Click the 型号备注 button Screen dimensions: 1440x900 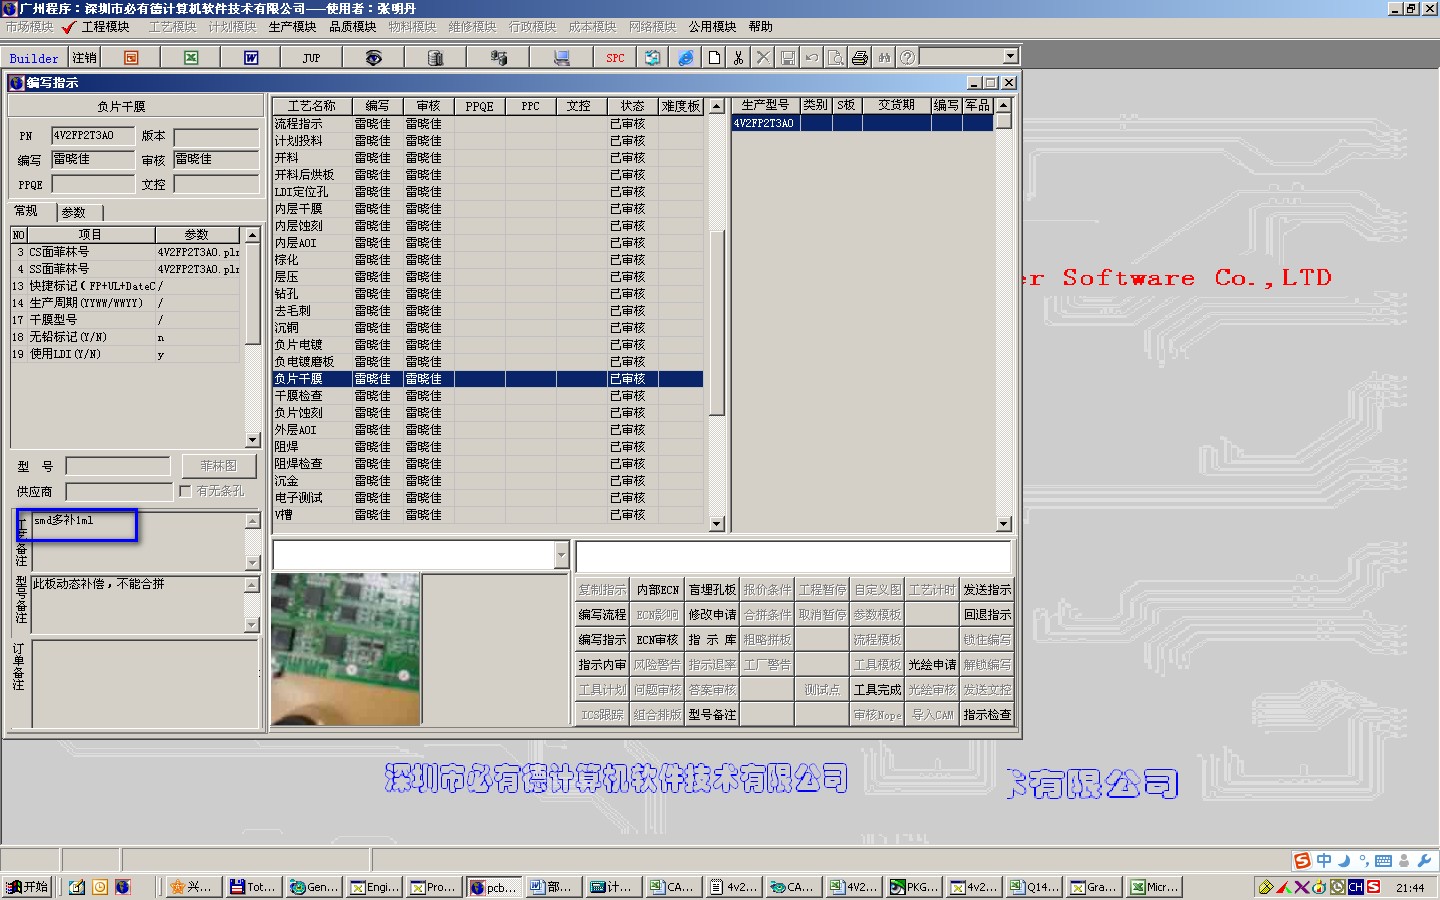[x=712, y=715]
